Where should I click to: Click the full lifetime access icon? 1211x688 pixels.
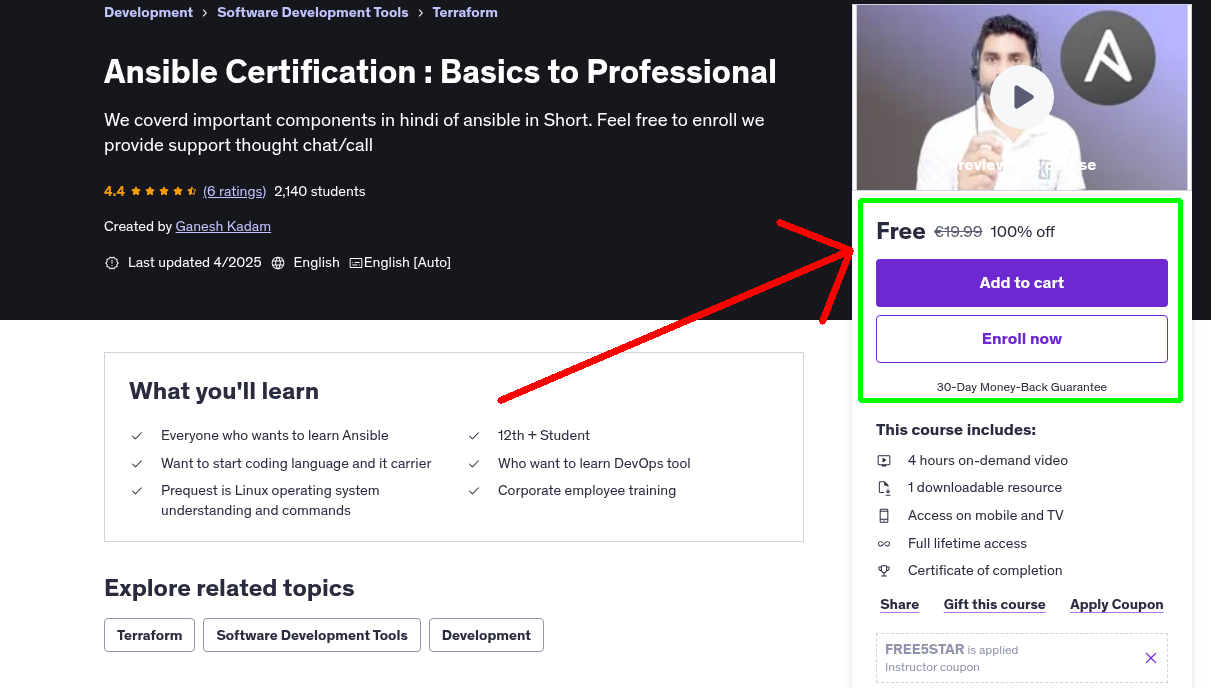885,543
